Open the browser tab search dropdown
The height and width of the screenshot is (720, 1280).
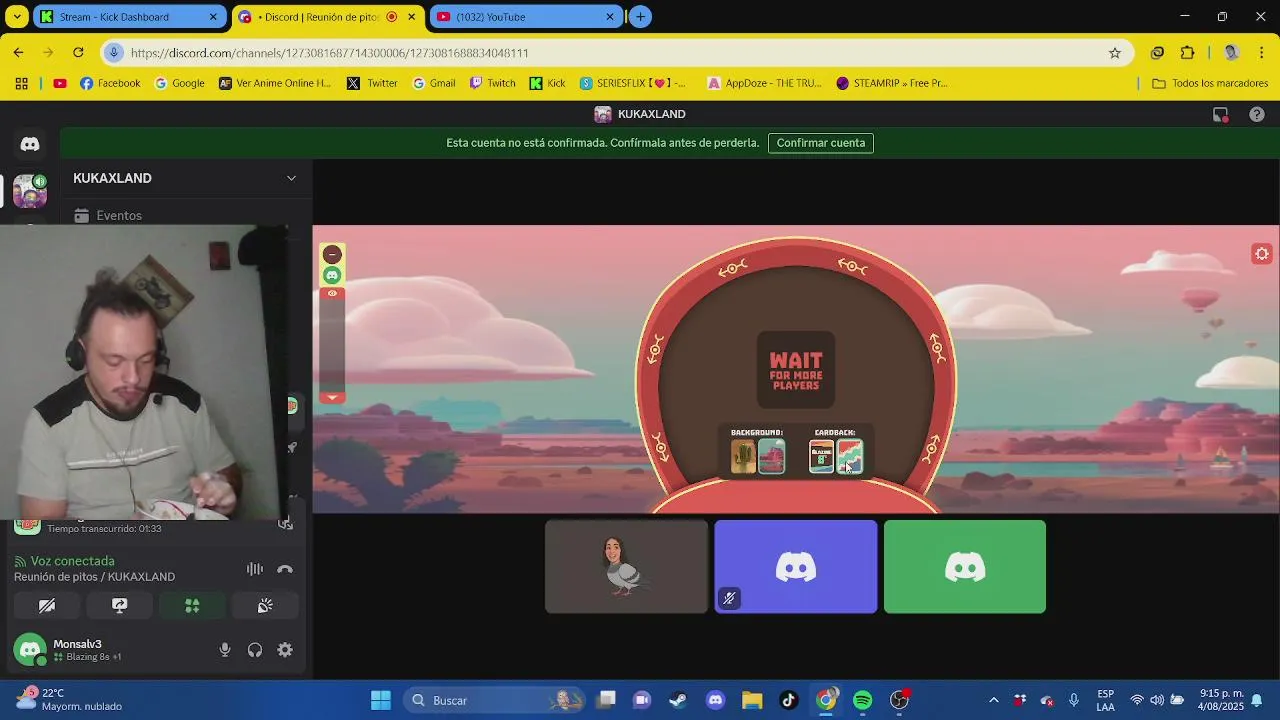(x=17, y=17)
